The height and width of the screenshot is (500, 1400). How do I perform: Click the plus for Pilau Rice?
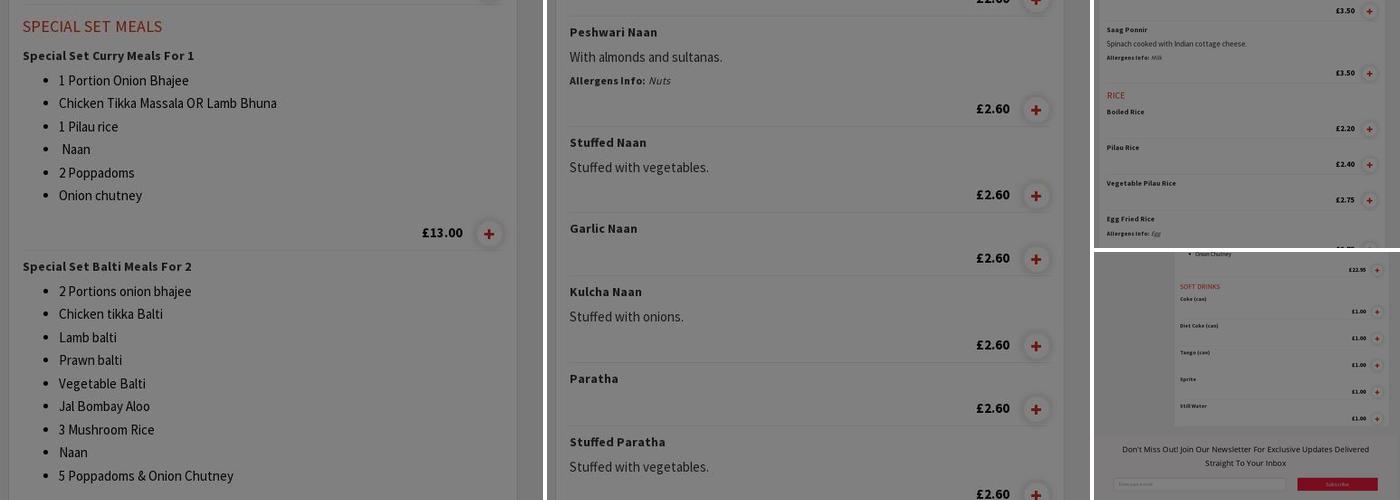pos(1370,165)
